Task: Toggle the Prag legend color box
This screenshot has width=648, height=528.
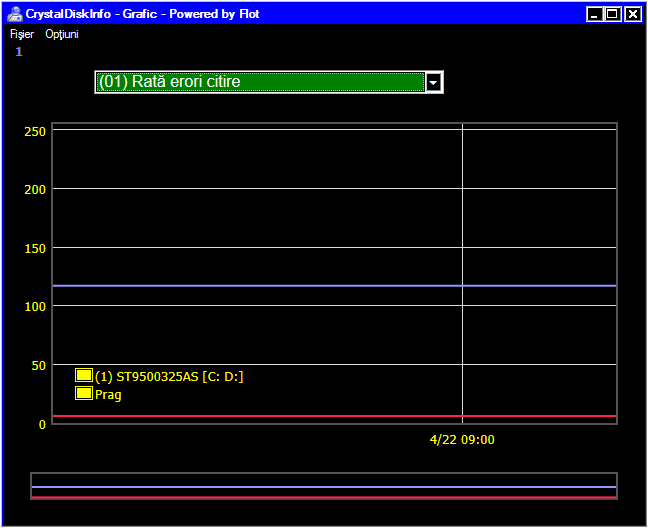Action: click(x=84, y=393)
